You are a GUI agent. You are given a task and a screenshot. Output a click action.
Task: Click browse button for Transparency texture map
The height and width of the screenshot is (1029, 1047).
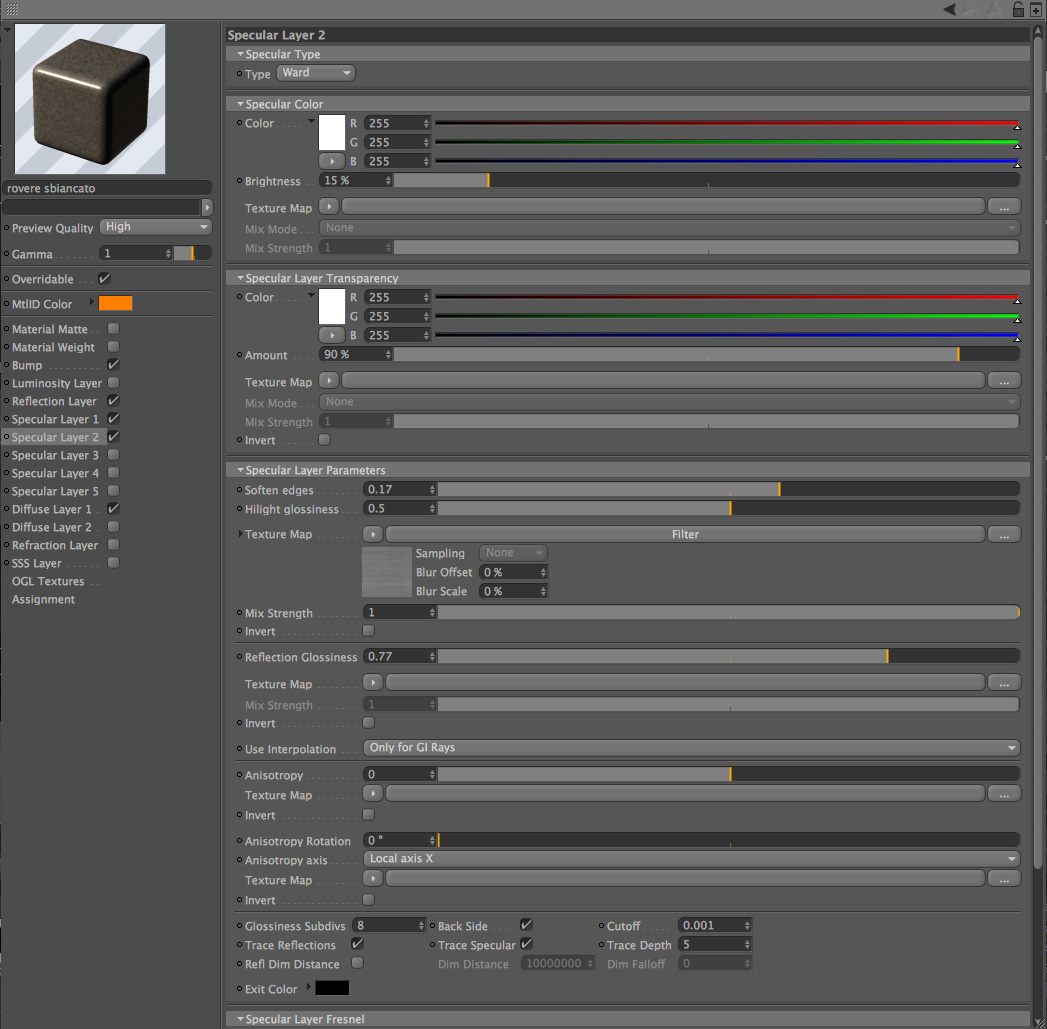1004,381
